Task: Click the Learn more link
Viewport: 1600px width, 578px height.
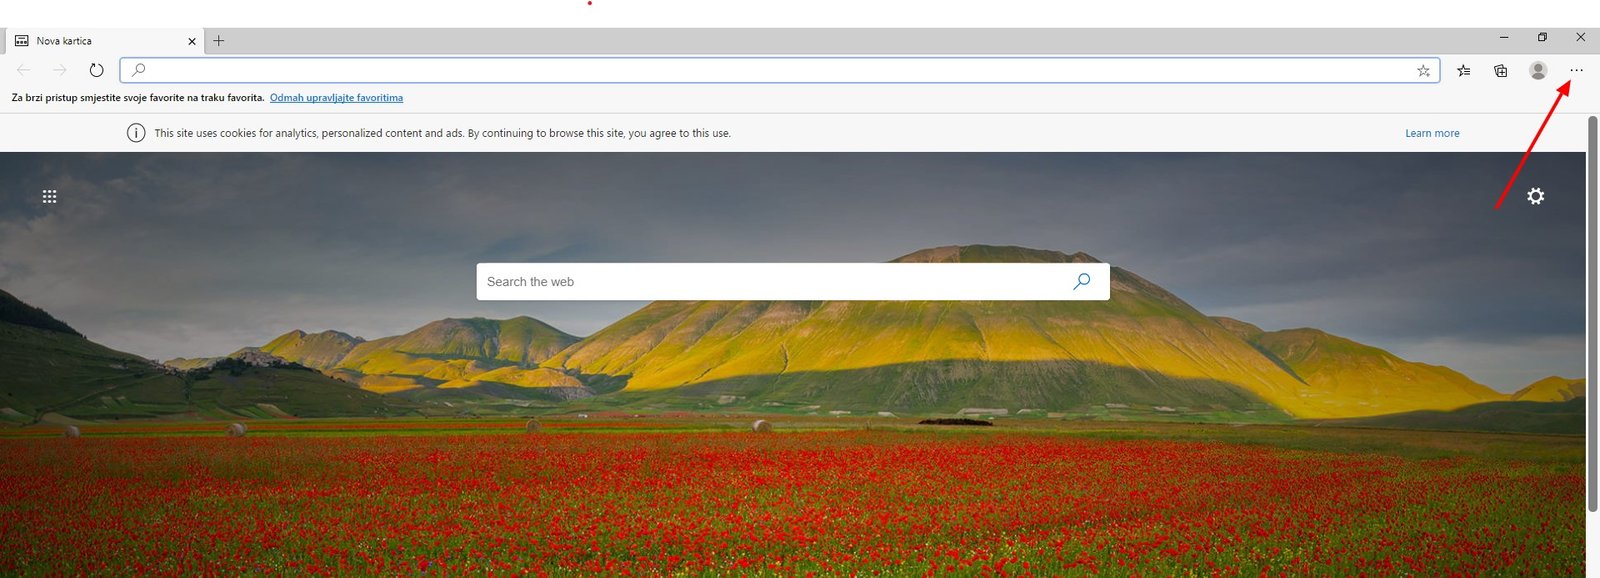Action: [1432, 133]
